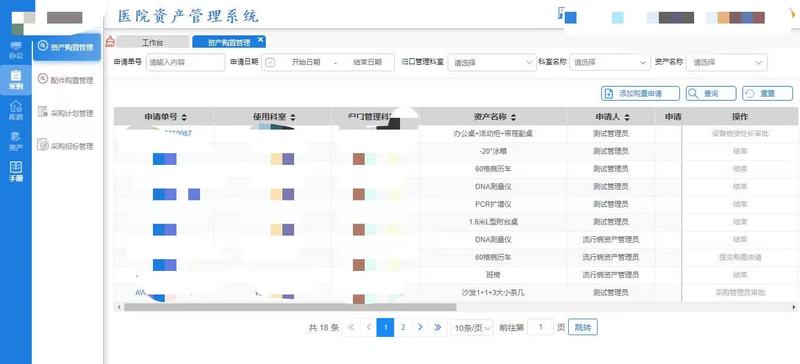Click the calendar icon in 申请日期

point(270,62)
